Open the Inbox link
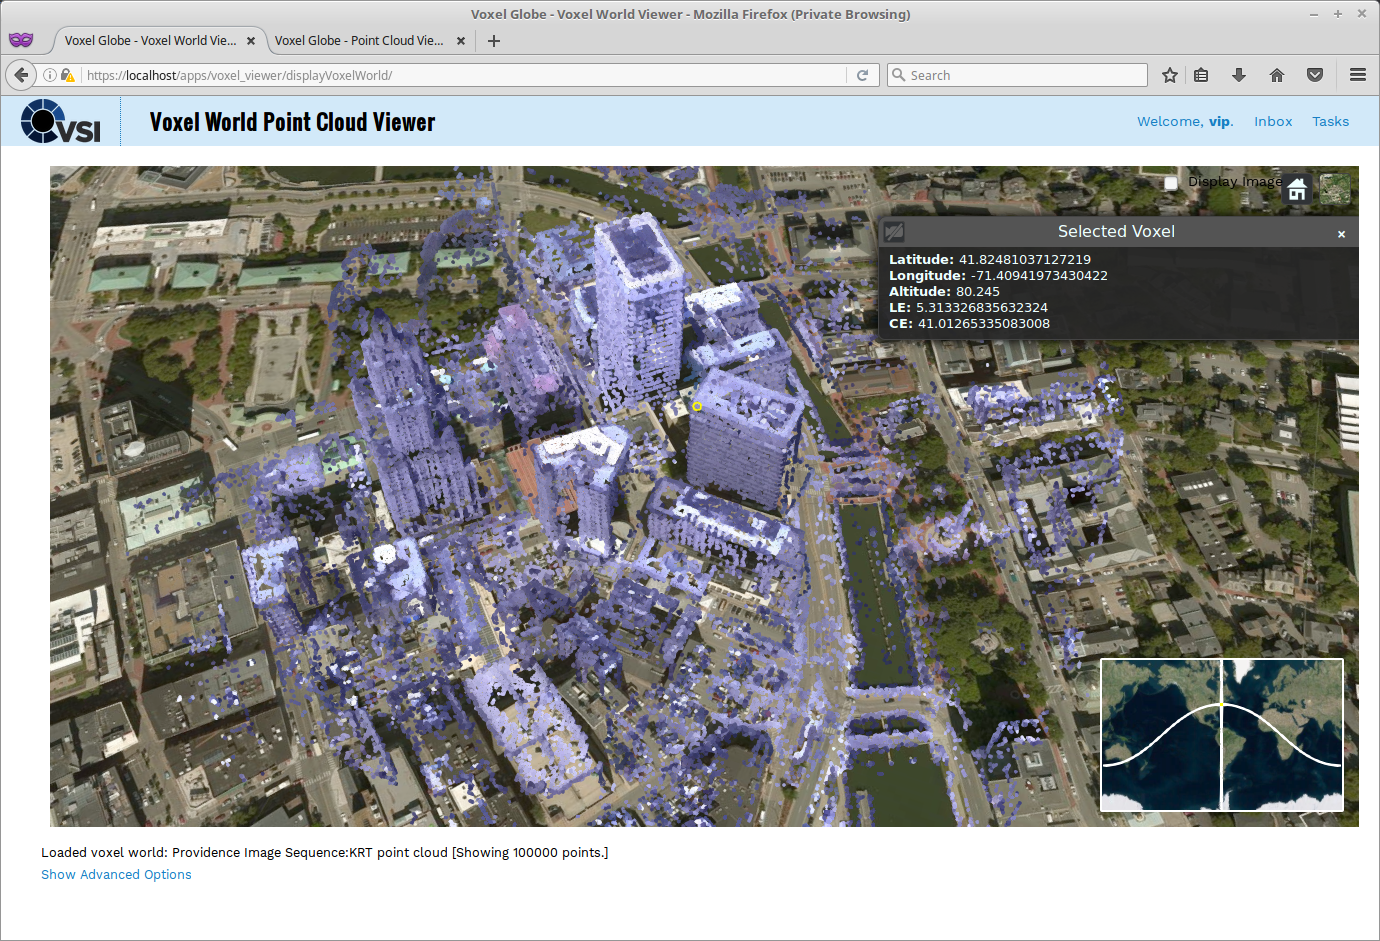1380x941 pixels. tap(1273, 122)
